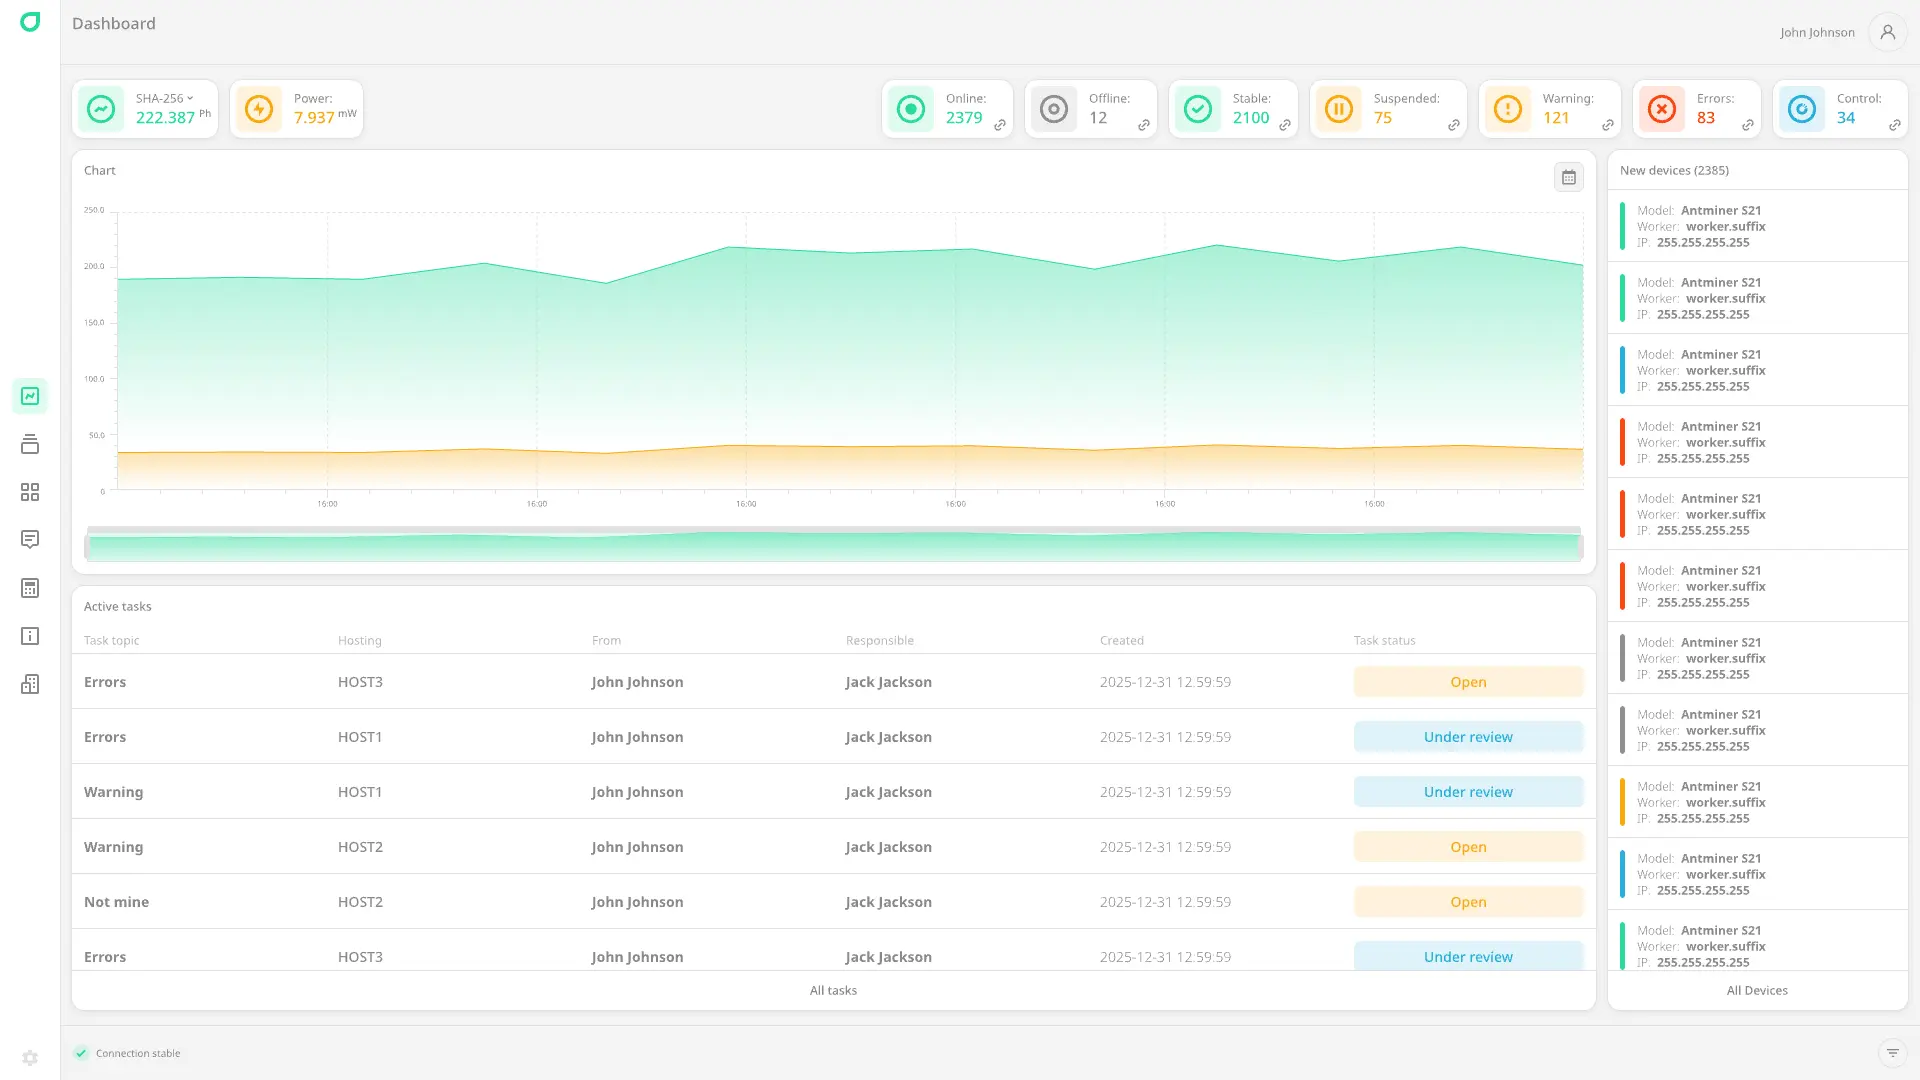The image size is (1920, 1080).
Task: Open All Devices in the New devices panel
Action: pyautogui.click(x=1757, y=990)
